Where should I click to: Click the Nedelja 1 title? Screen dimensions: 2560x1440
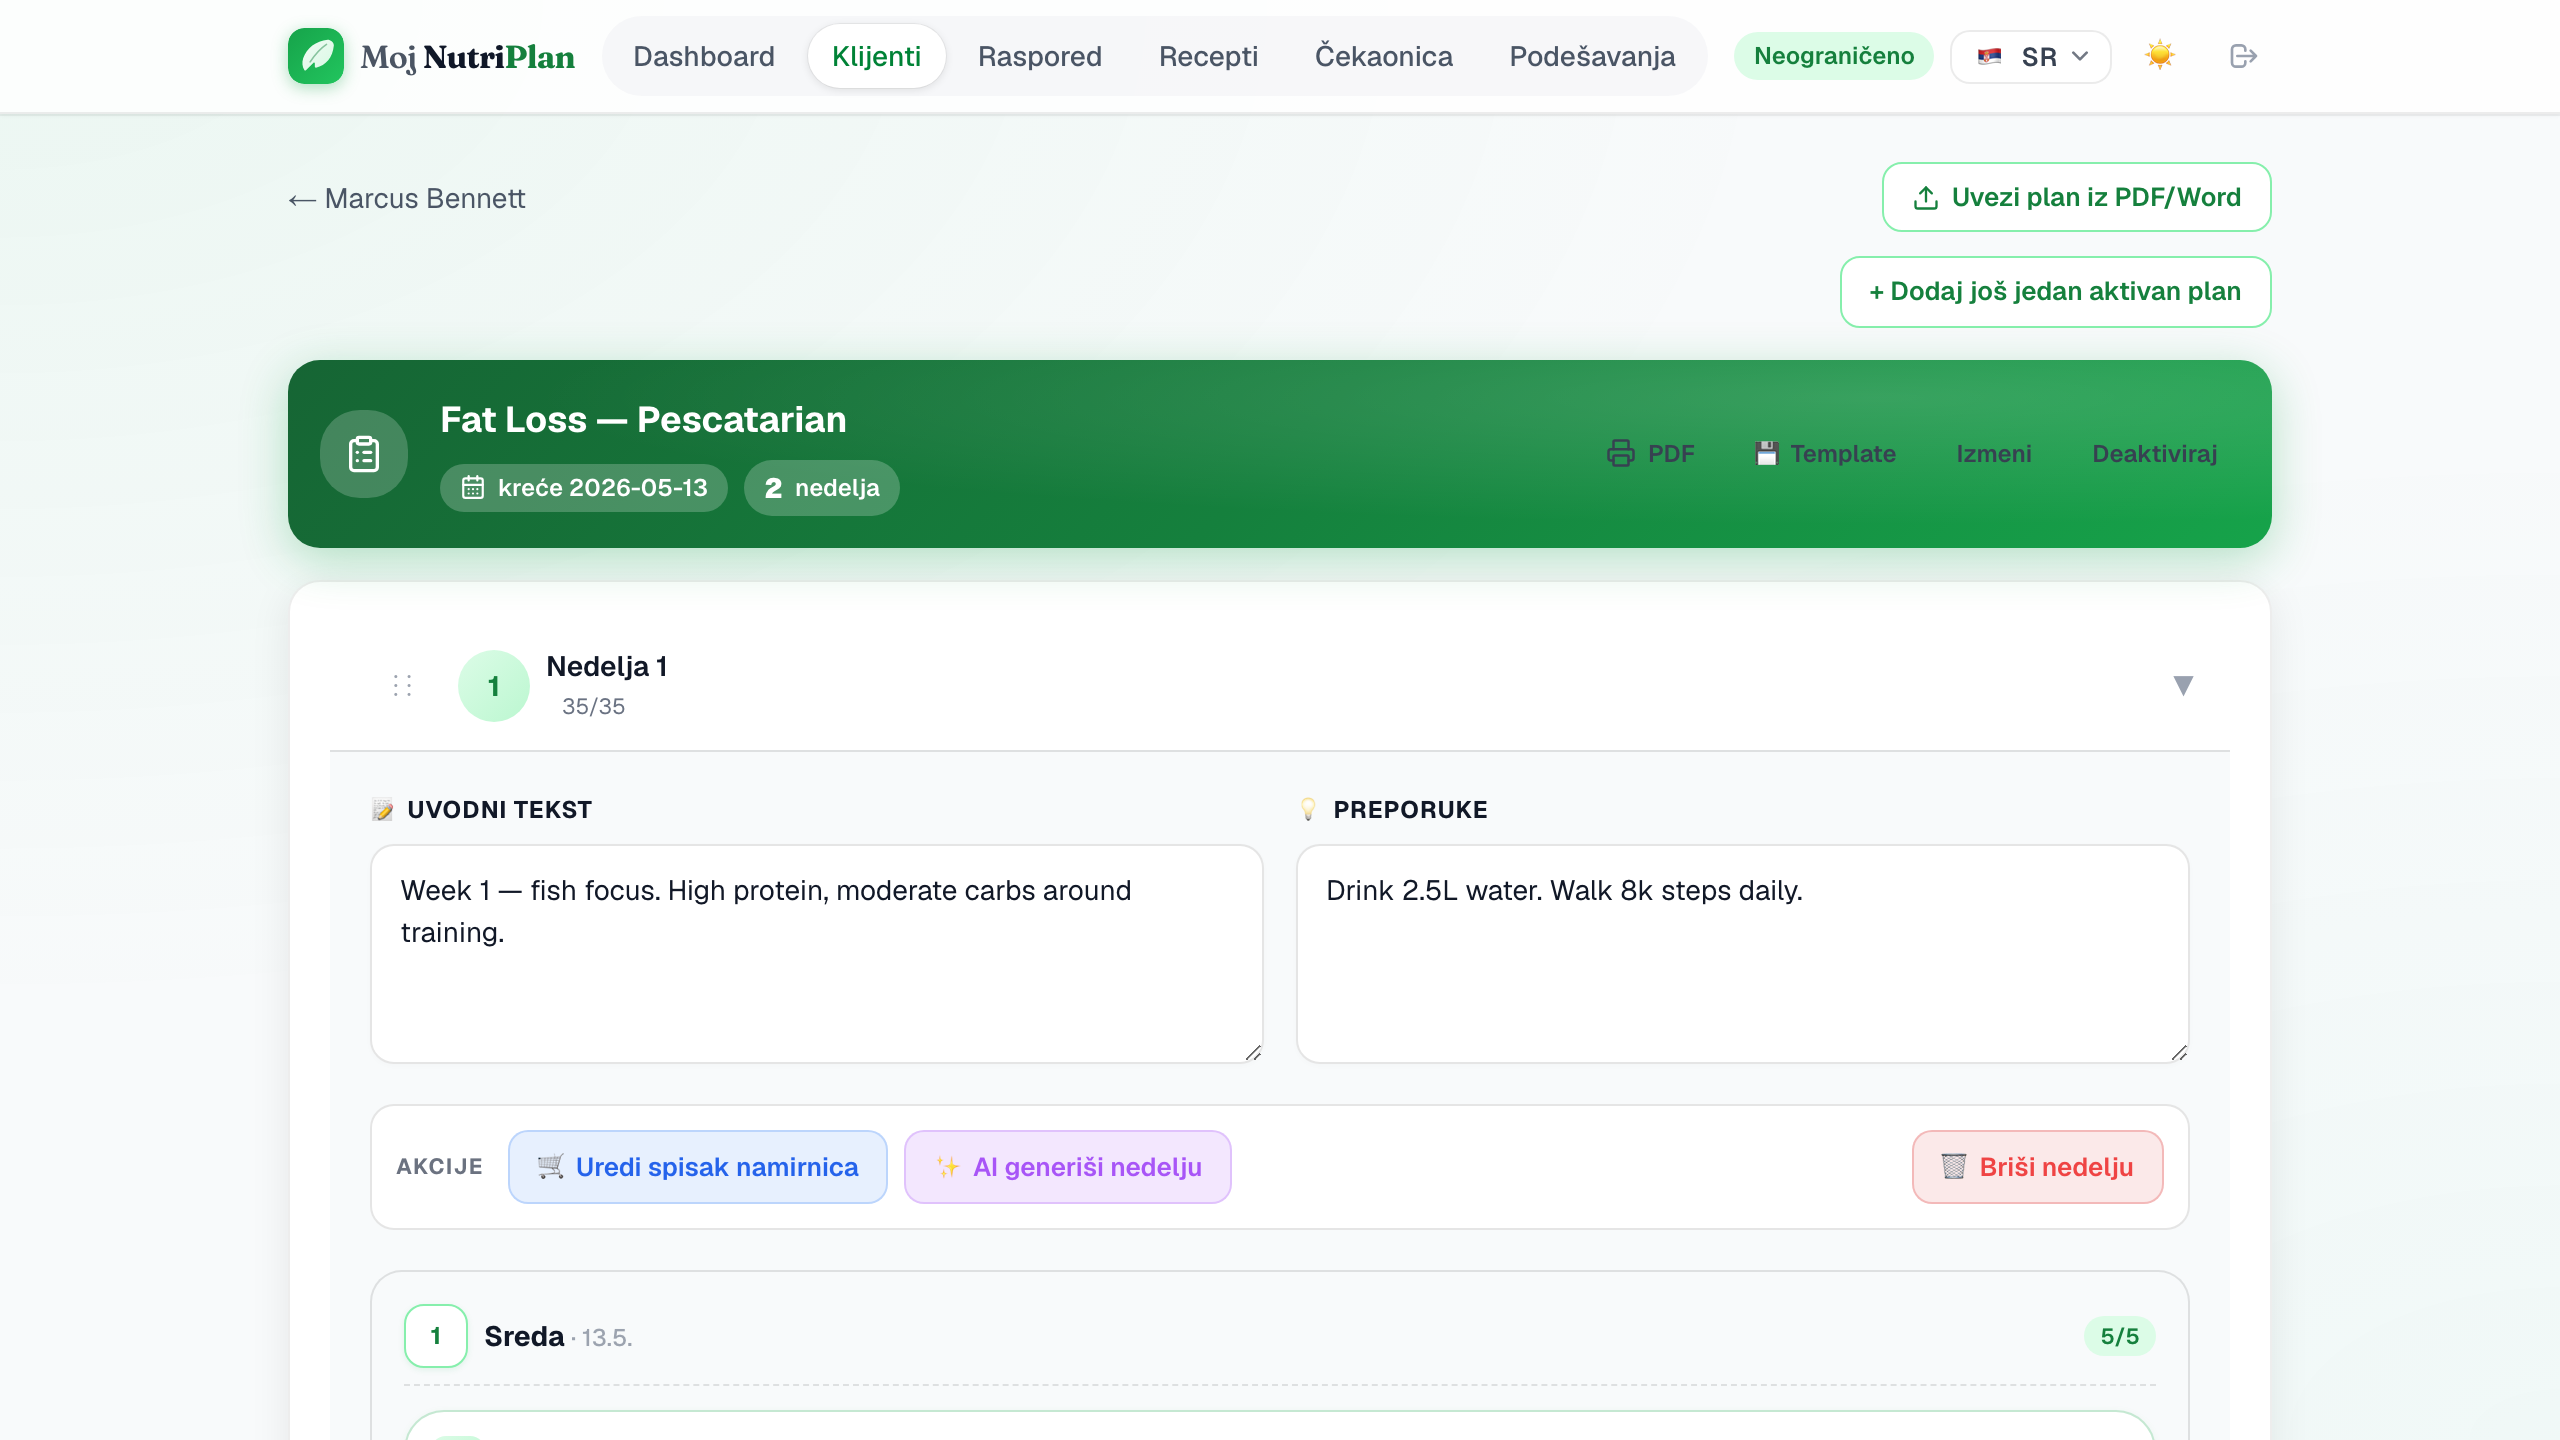tap(607, 666)
